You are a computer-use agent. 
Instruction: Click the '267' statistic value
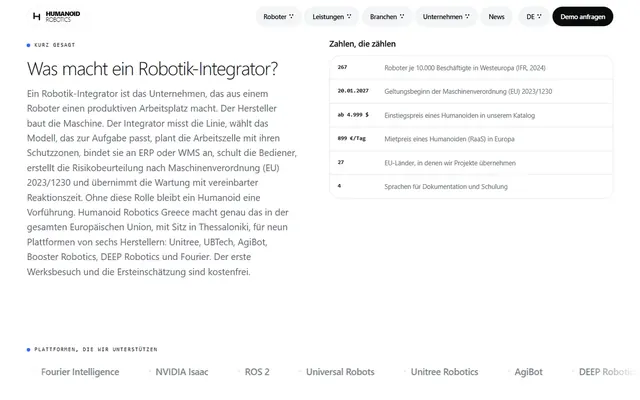click(x=342, y=67)
